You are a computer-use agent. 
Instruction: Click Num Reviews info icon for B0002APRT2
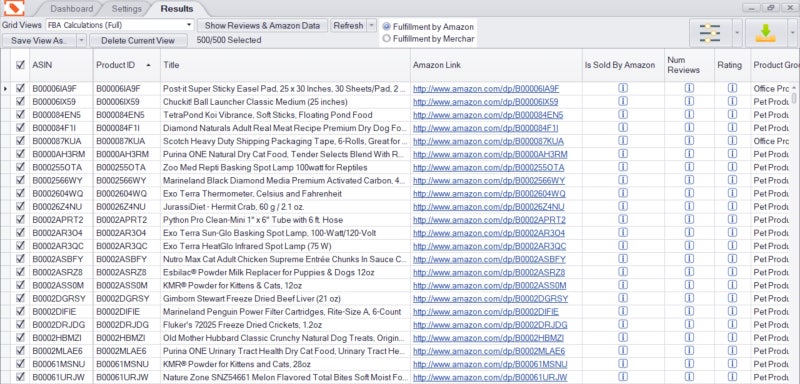pos(689,219)
